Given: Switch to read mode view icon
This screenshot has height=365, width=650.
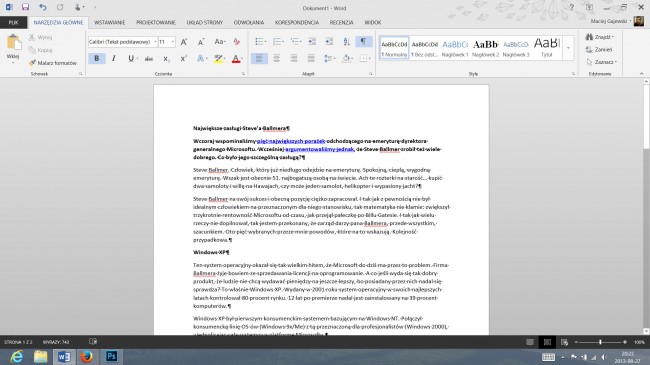Looking at the screenshot, I should click(x=530, y=342).
